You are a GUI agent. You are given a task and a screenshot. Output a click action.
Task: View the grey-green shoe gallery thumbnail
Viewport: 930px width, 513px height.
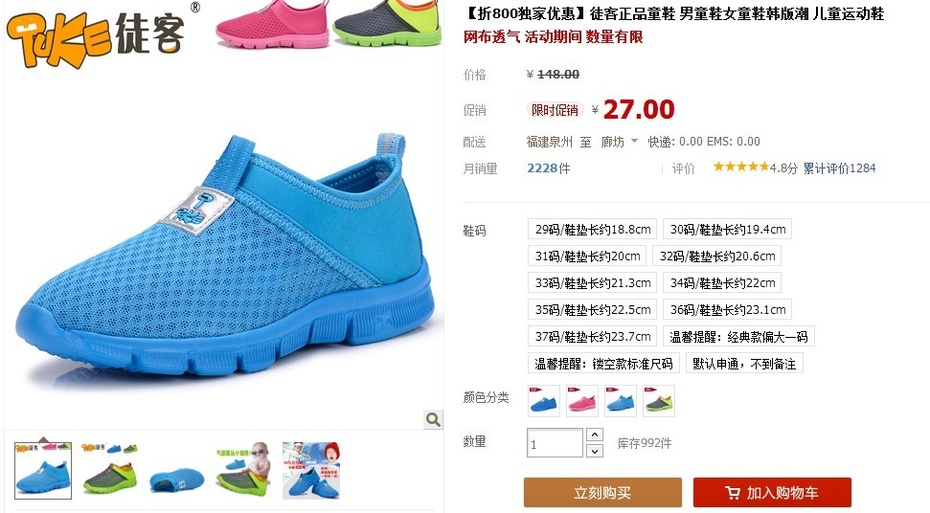[x=110, y=470]
